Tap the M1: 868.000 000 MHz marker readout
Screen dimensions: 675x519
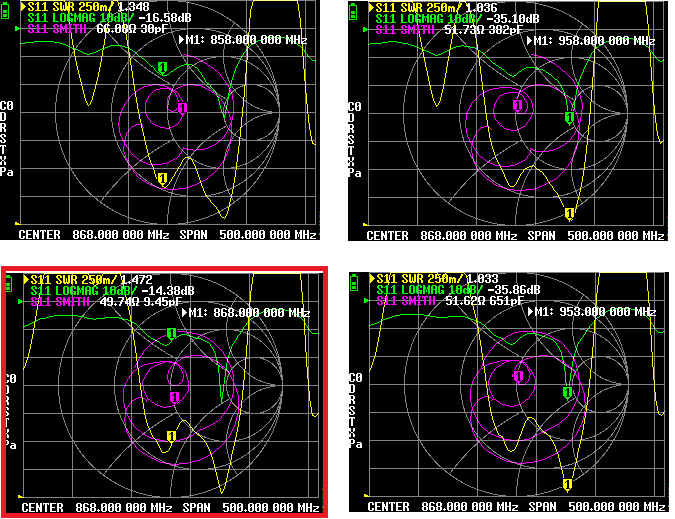click(246, 313)
